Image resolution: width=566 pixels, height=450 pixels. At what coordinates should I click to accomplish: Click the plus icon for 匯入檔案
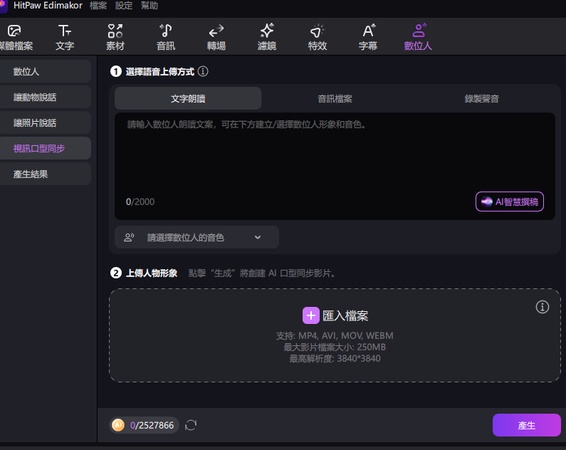(x=311, y=316)
